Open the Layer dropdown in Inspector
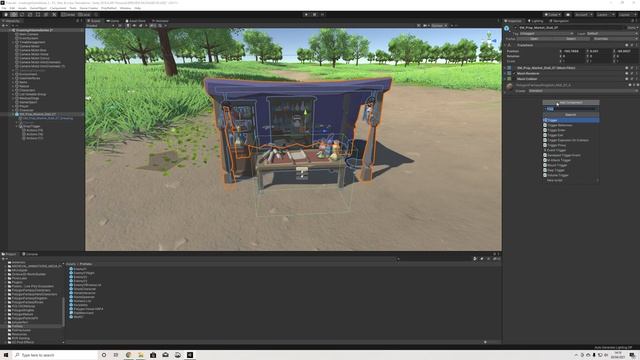Image resolution: width=640 pixels, height=360 pixels. pos(611,33)
